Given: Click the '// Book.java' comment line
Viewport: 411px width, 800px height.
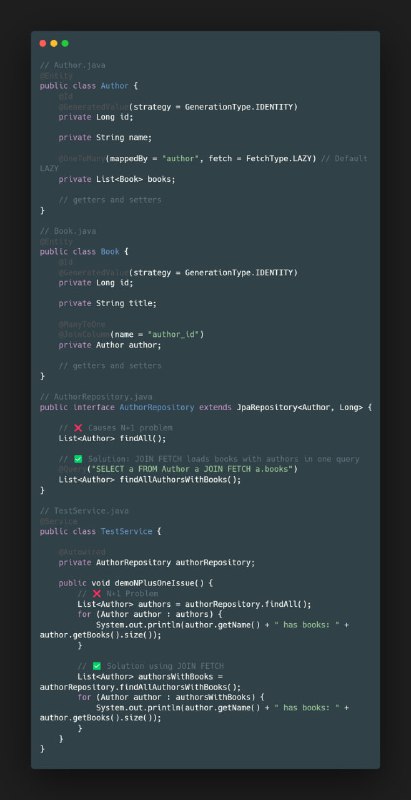Looking at the screenshot, I should 68,231.
